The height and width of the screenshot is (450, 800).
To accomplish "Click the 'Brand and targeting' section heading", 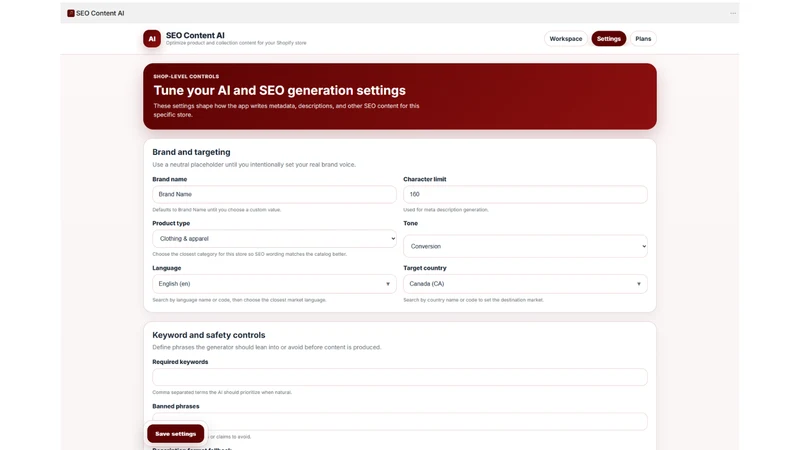I will 191,152.
